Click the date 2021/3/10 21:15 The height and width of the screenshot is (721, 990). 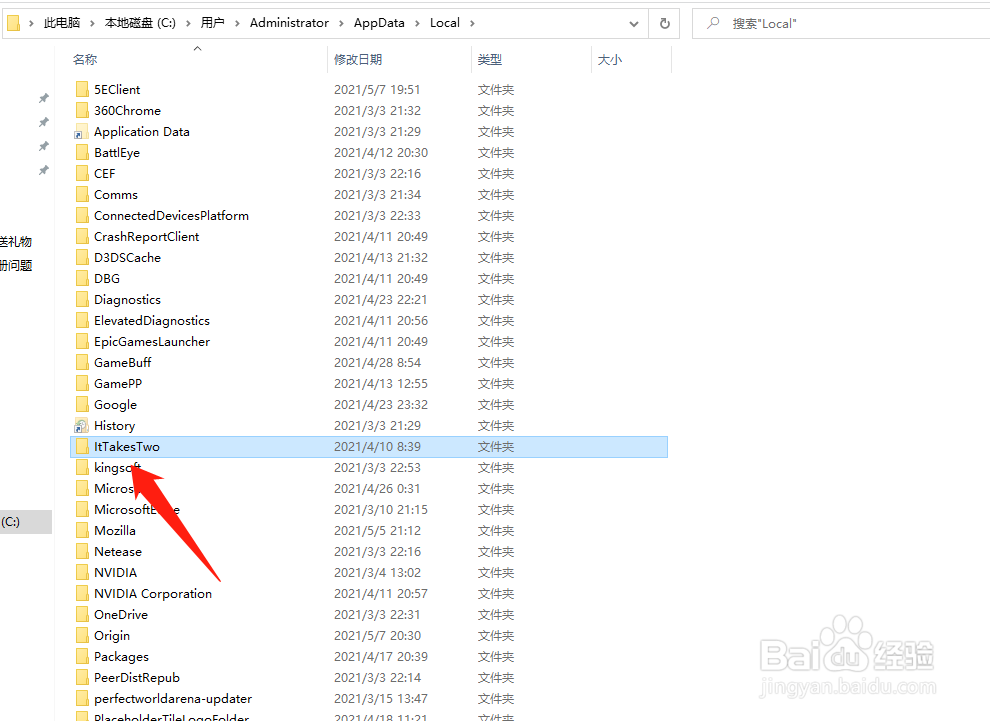(381, 509)
